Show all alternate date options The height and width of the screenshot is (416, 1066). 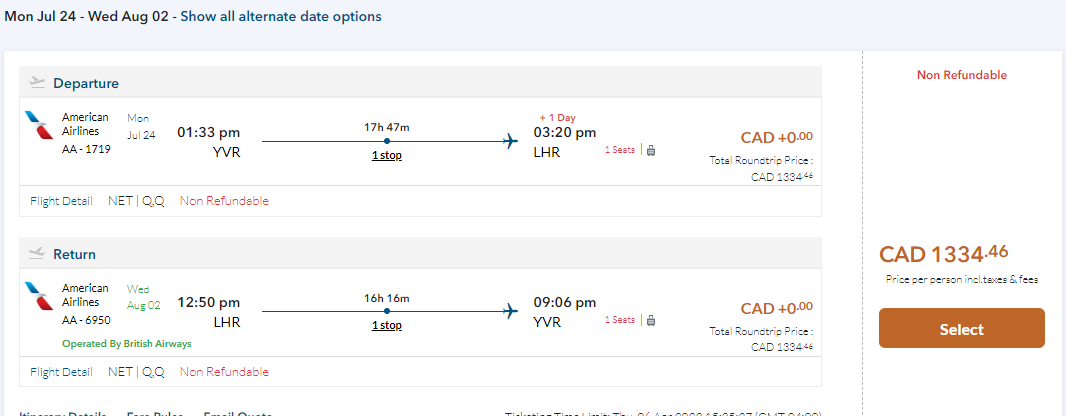pos(280,17)
